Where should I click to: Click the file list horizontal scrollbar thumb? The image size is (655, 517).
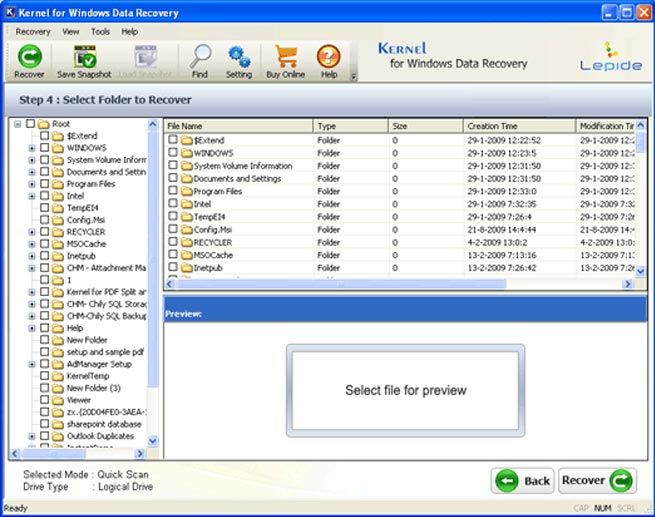(341, 284)
